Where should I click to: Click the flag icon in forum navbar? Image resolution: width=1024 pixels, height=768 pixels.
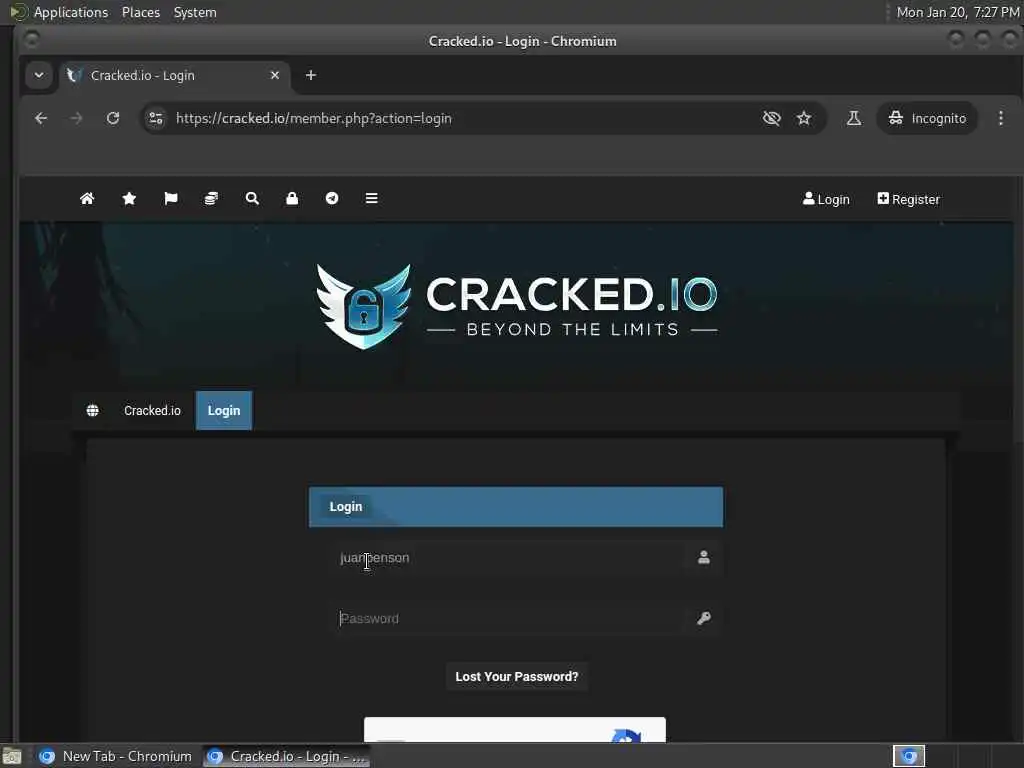[170, 199]
